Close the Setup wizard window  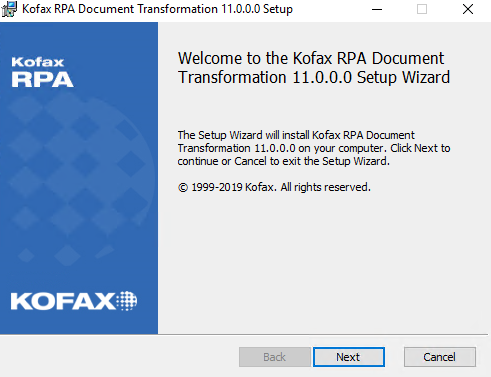click(468, 9)
